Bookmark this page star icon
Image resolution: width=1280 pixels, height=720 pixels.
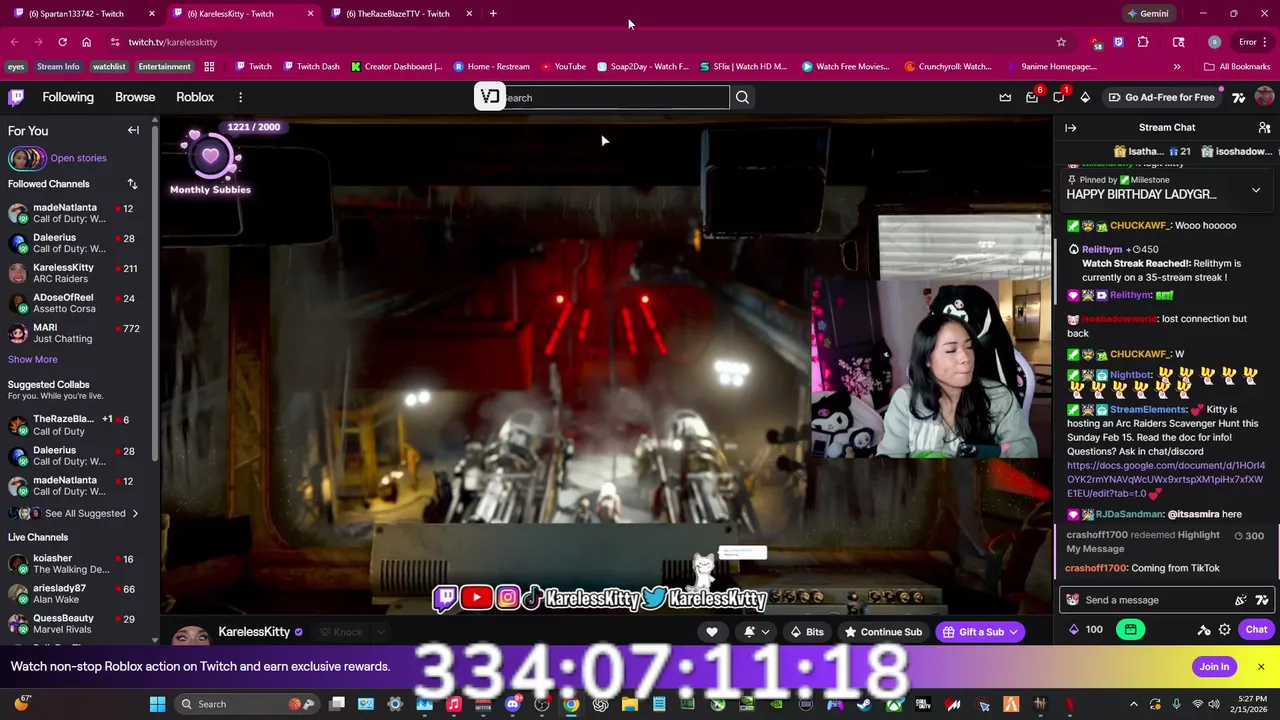[x=1061, y=42]
